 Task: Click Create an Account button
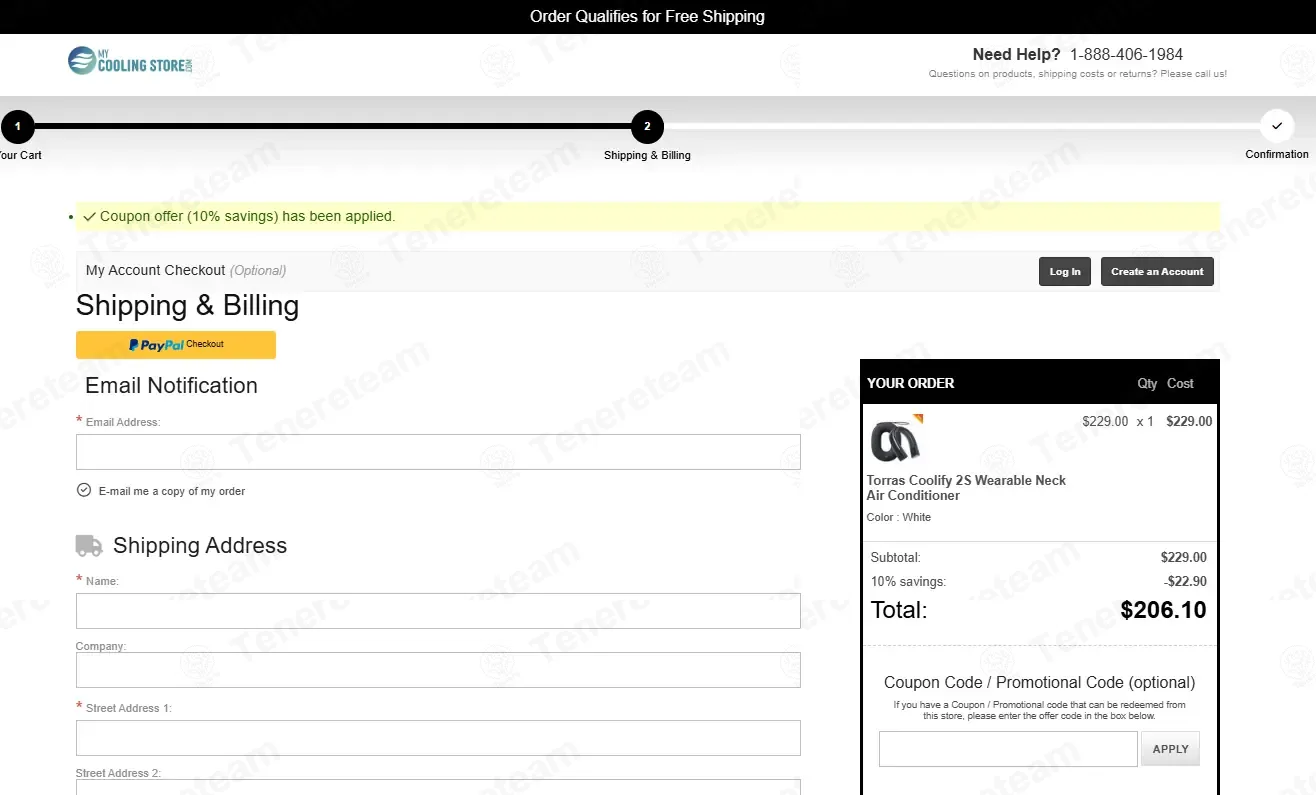click(1157, 272)
